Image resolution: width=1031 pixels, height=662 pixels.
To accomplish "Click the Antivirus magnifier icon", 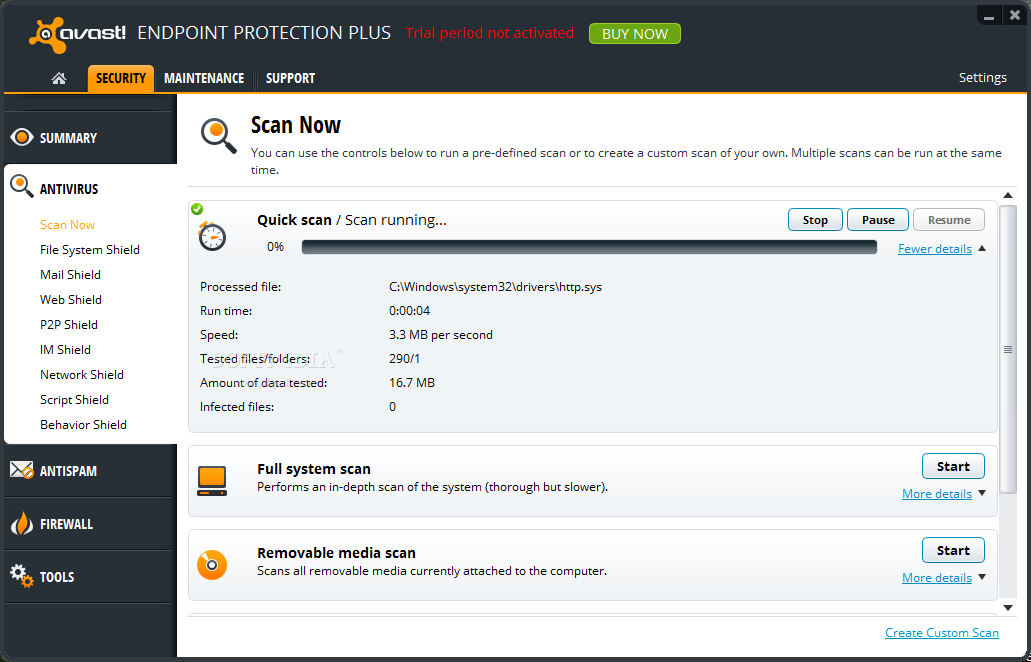I will pos(22,187).
